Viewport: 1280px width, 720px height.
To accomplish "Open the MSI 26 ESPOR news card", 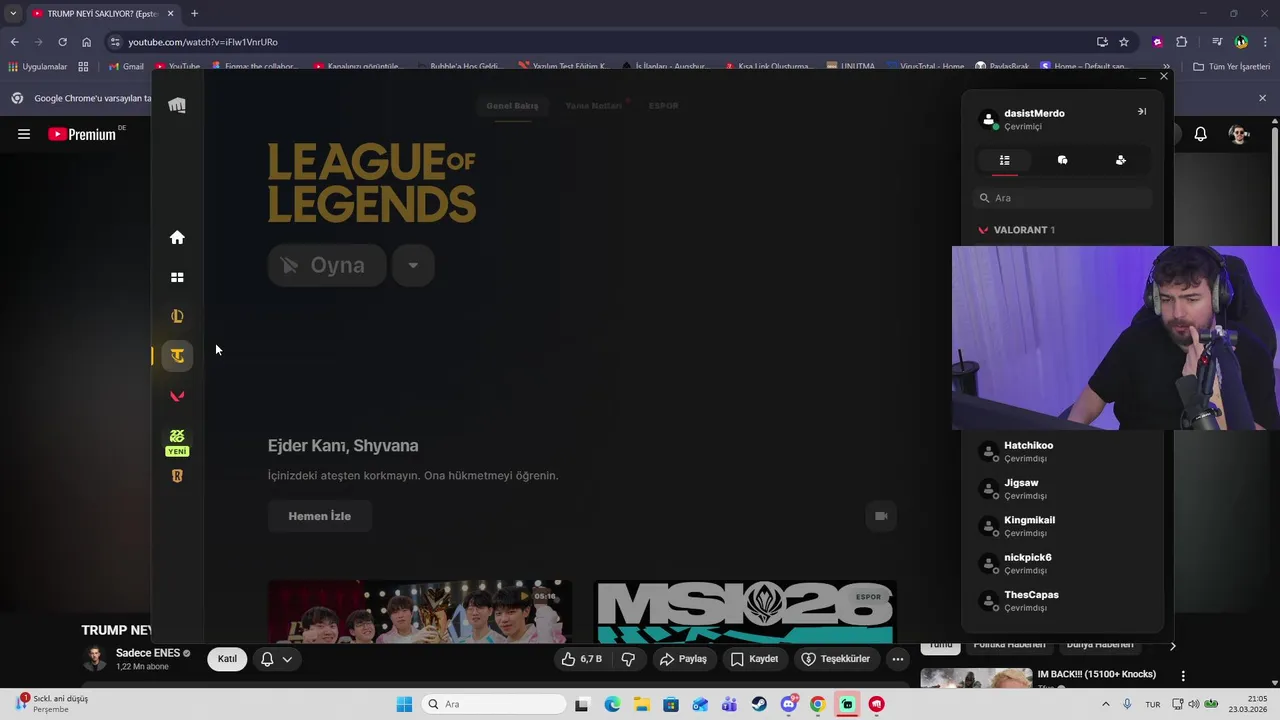I will (745, 611).
